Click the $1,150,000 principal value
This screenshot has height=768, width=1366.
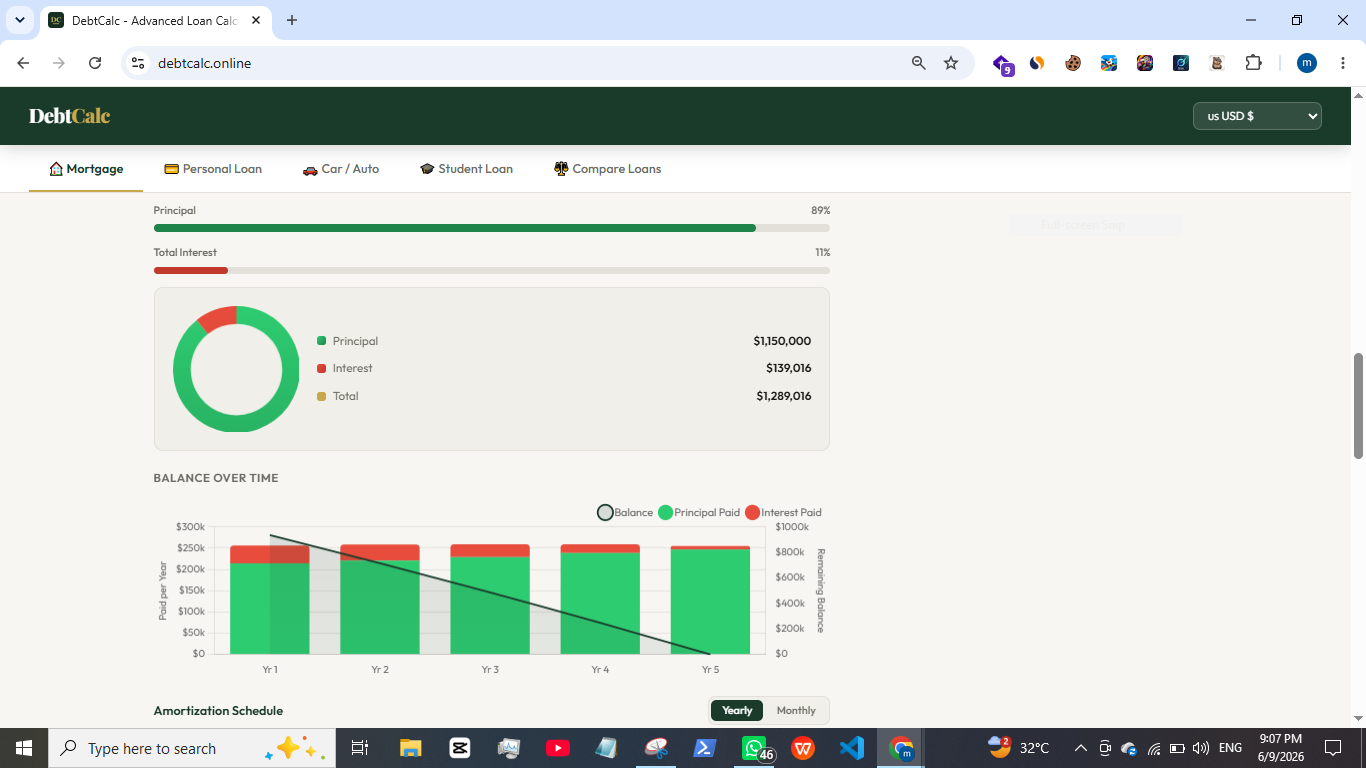782,341
